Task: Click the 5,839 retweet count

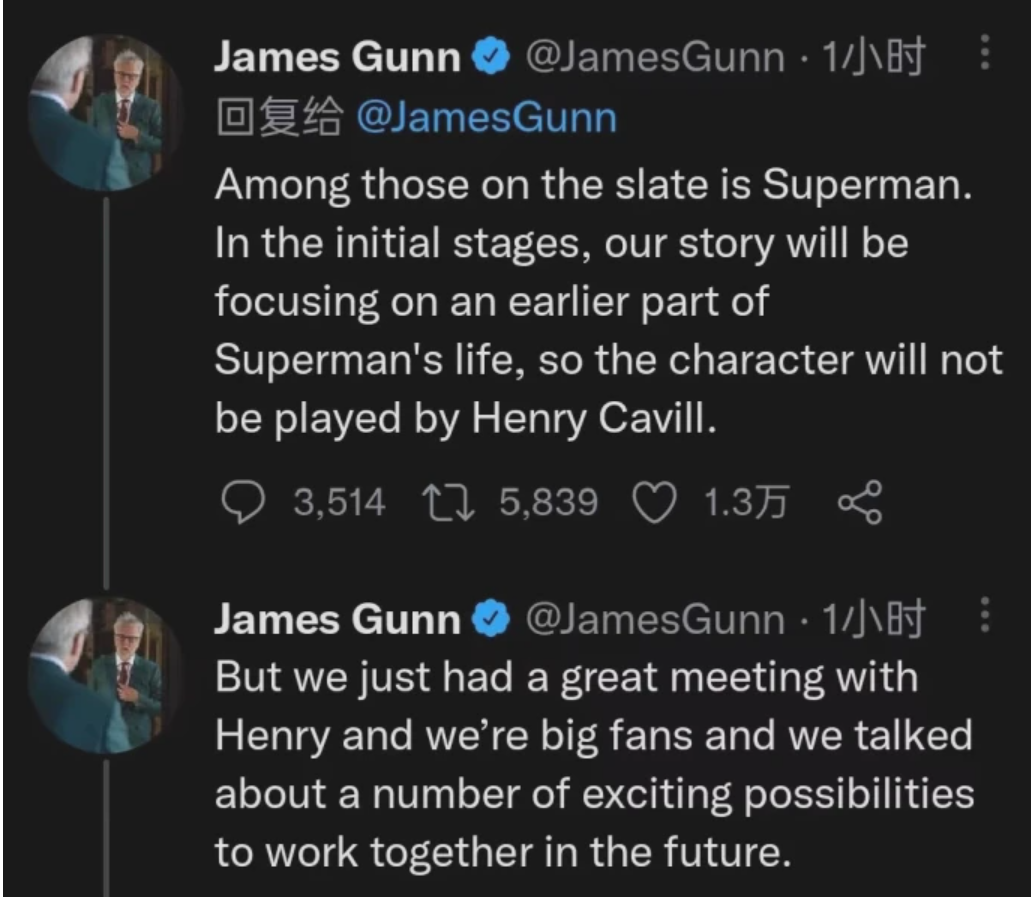Action: [548, 502]
